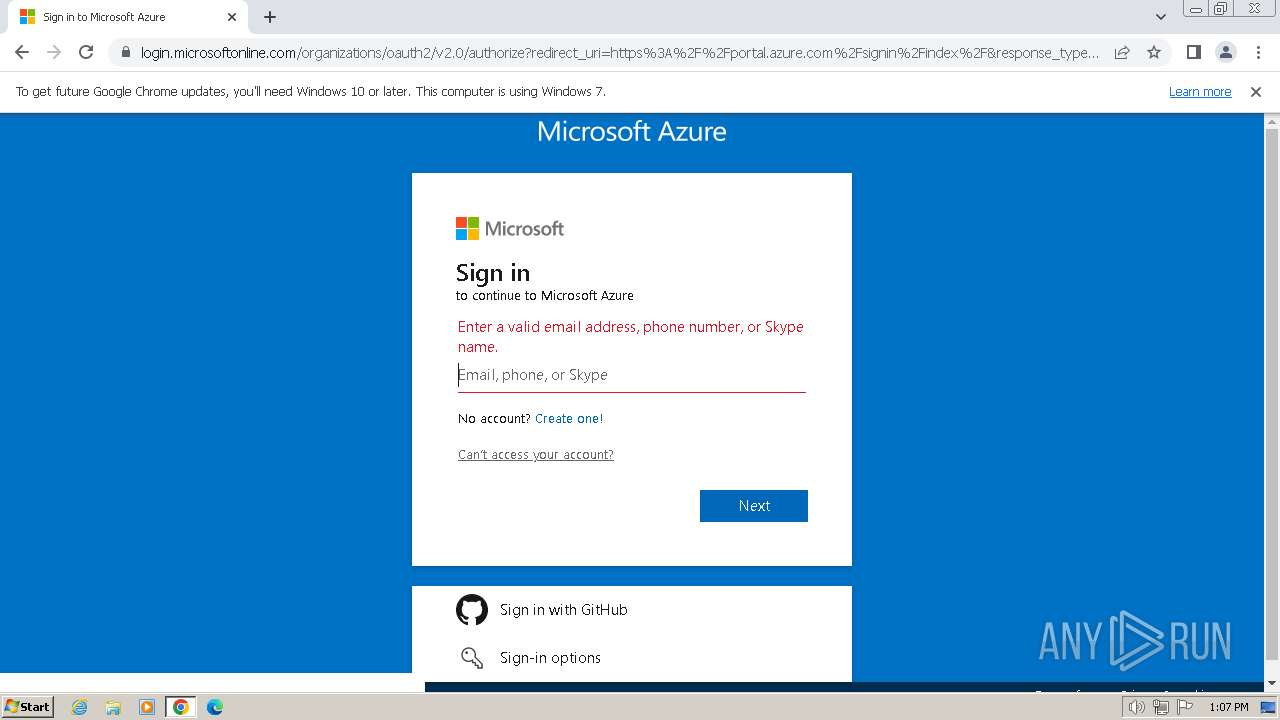Minimize the Chrome window
1280x720 pixels.
pos(1195,9)
